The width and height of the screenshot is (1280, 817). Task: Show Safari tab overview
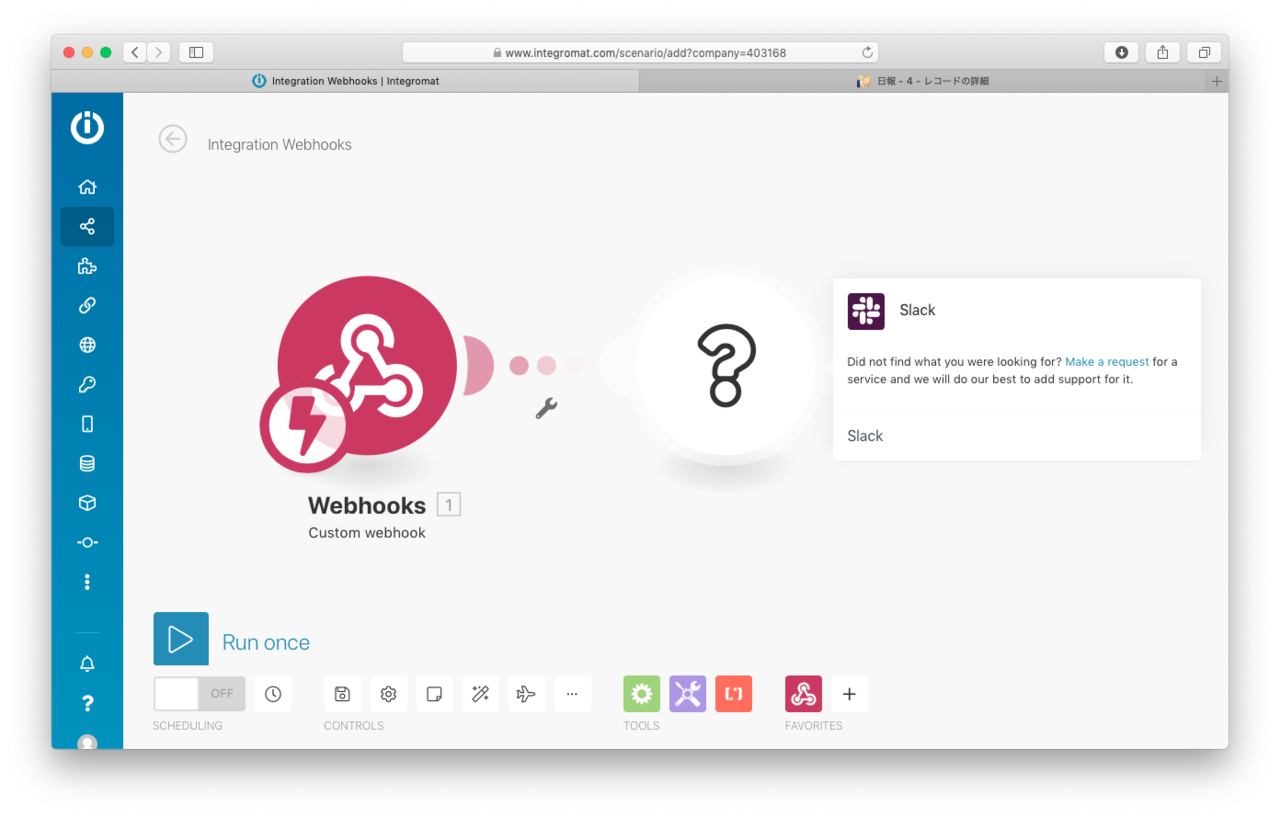click(1204, 52)
